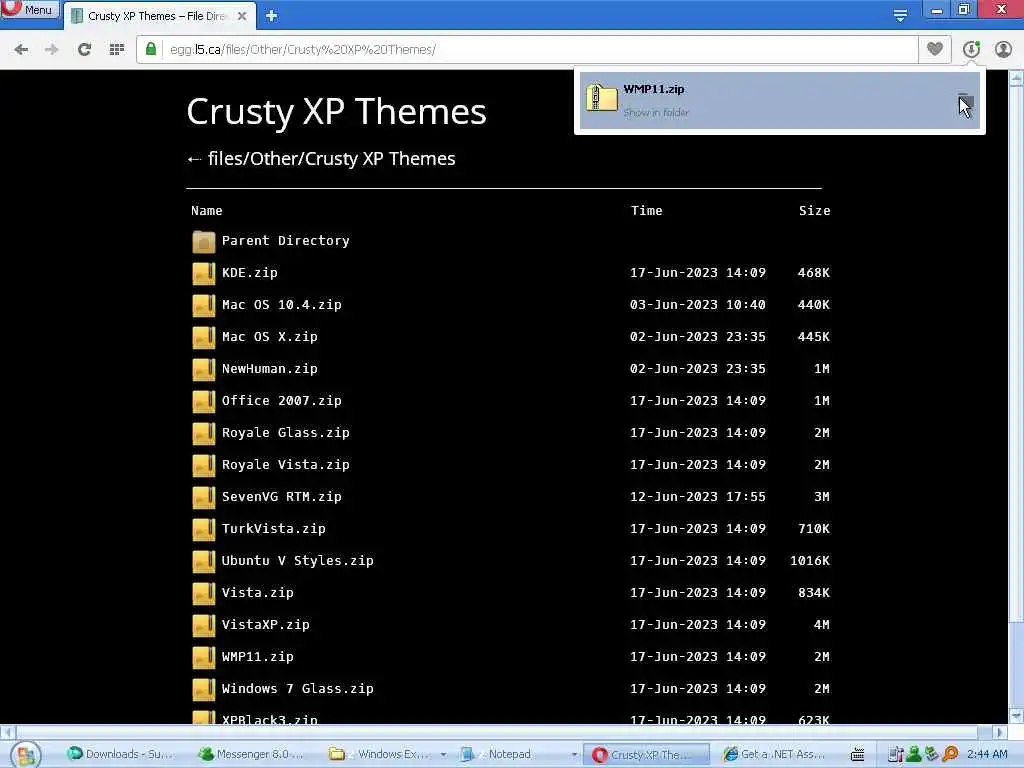The height and width of the screenshot is (768, 1024).
Task: Open the Opera Menu button
Action: coord(30,9)
